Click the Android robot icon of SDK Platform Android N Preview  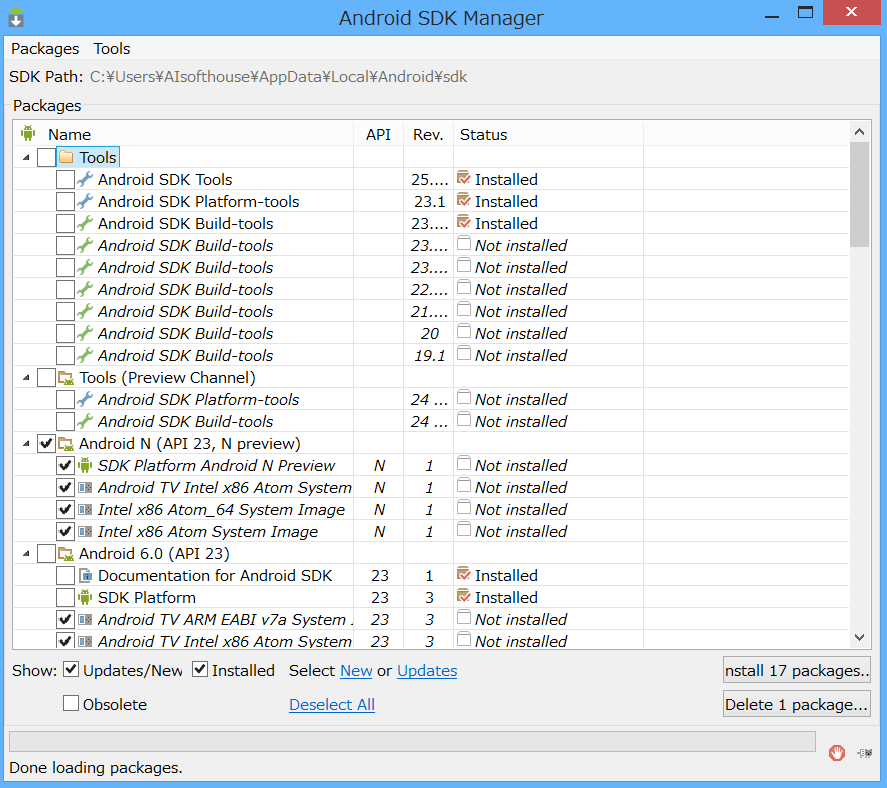[85, 466]
